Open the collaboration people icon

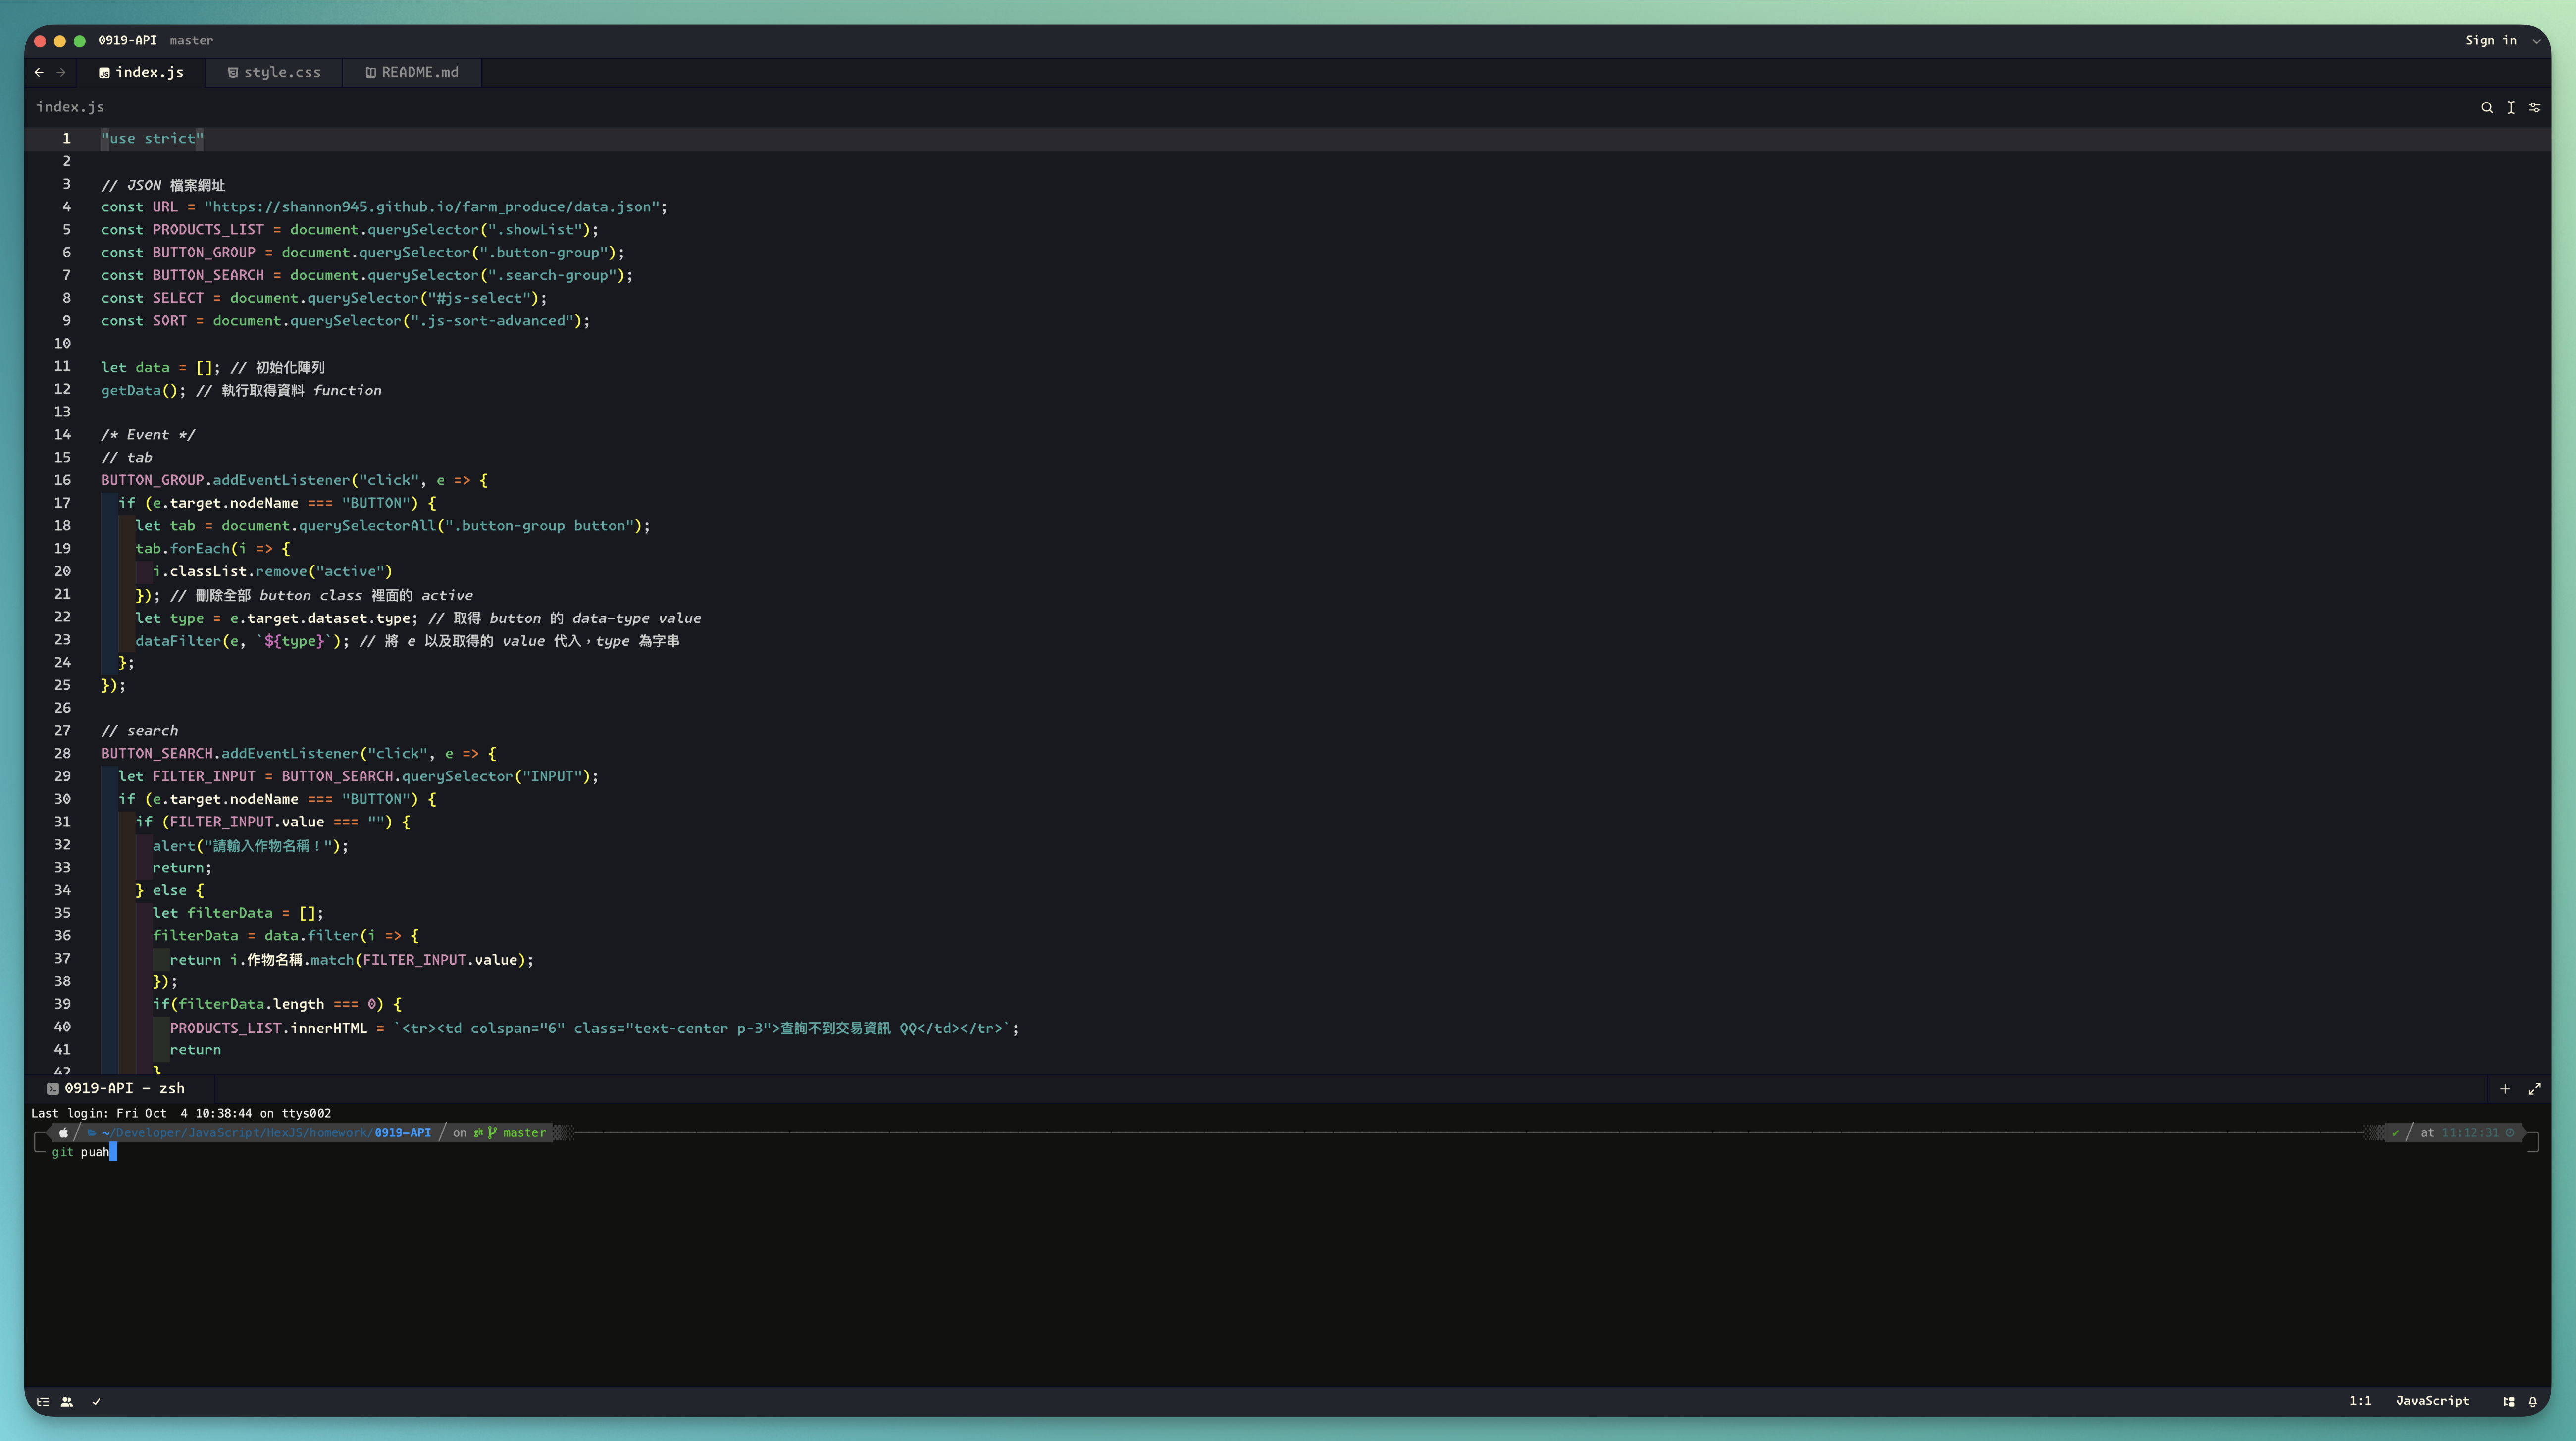(67, 1402)
